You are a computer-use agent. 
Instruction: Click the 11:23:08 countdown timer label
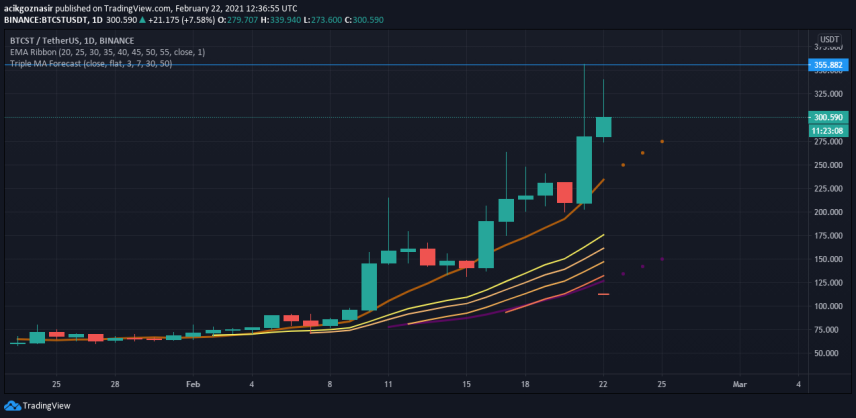click(x=828, y=131)
